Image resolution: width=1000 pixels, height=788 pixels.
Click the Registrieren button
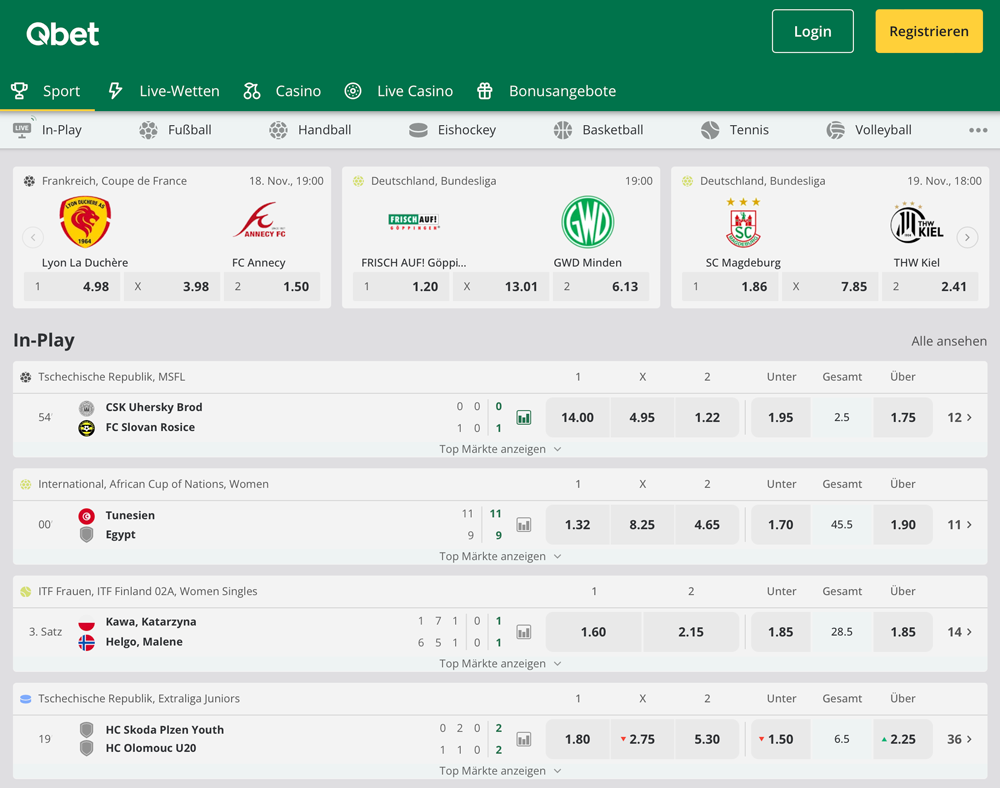[929, 31]
